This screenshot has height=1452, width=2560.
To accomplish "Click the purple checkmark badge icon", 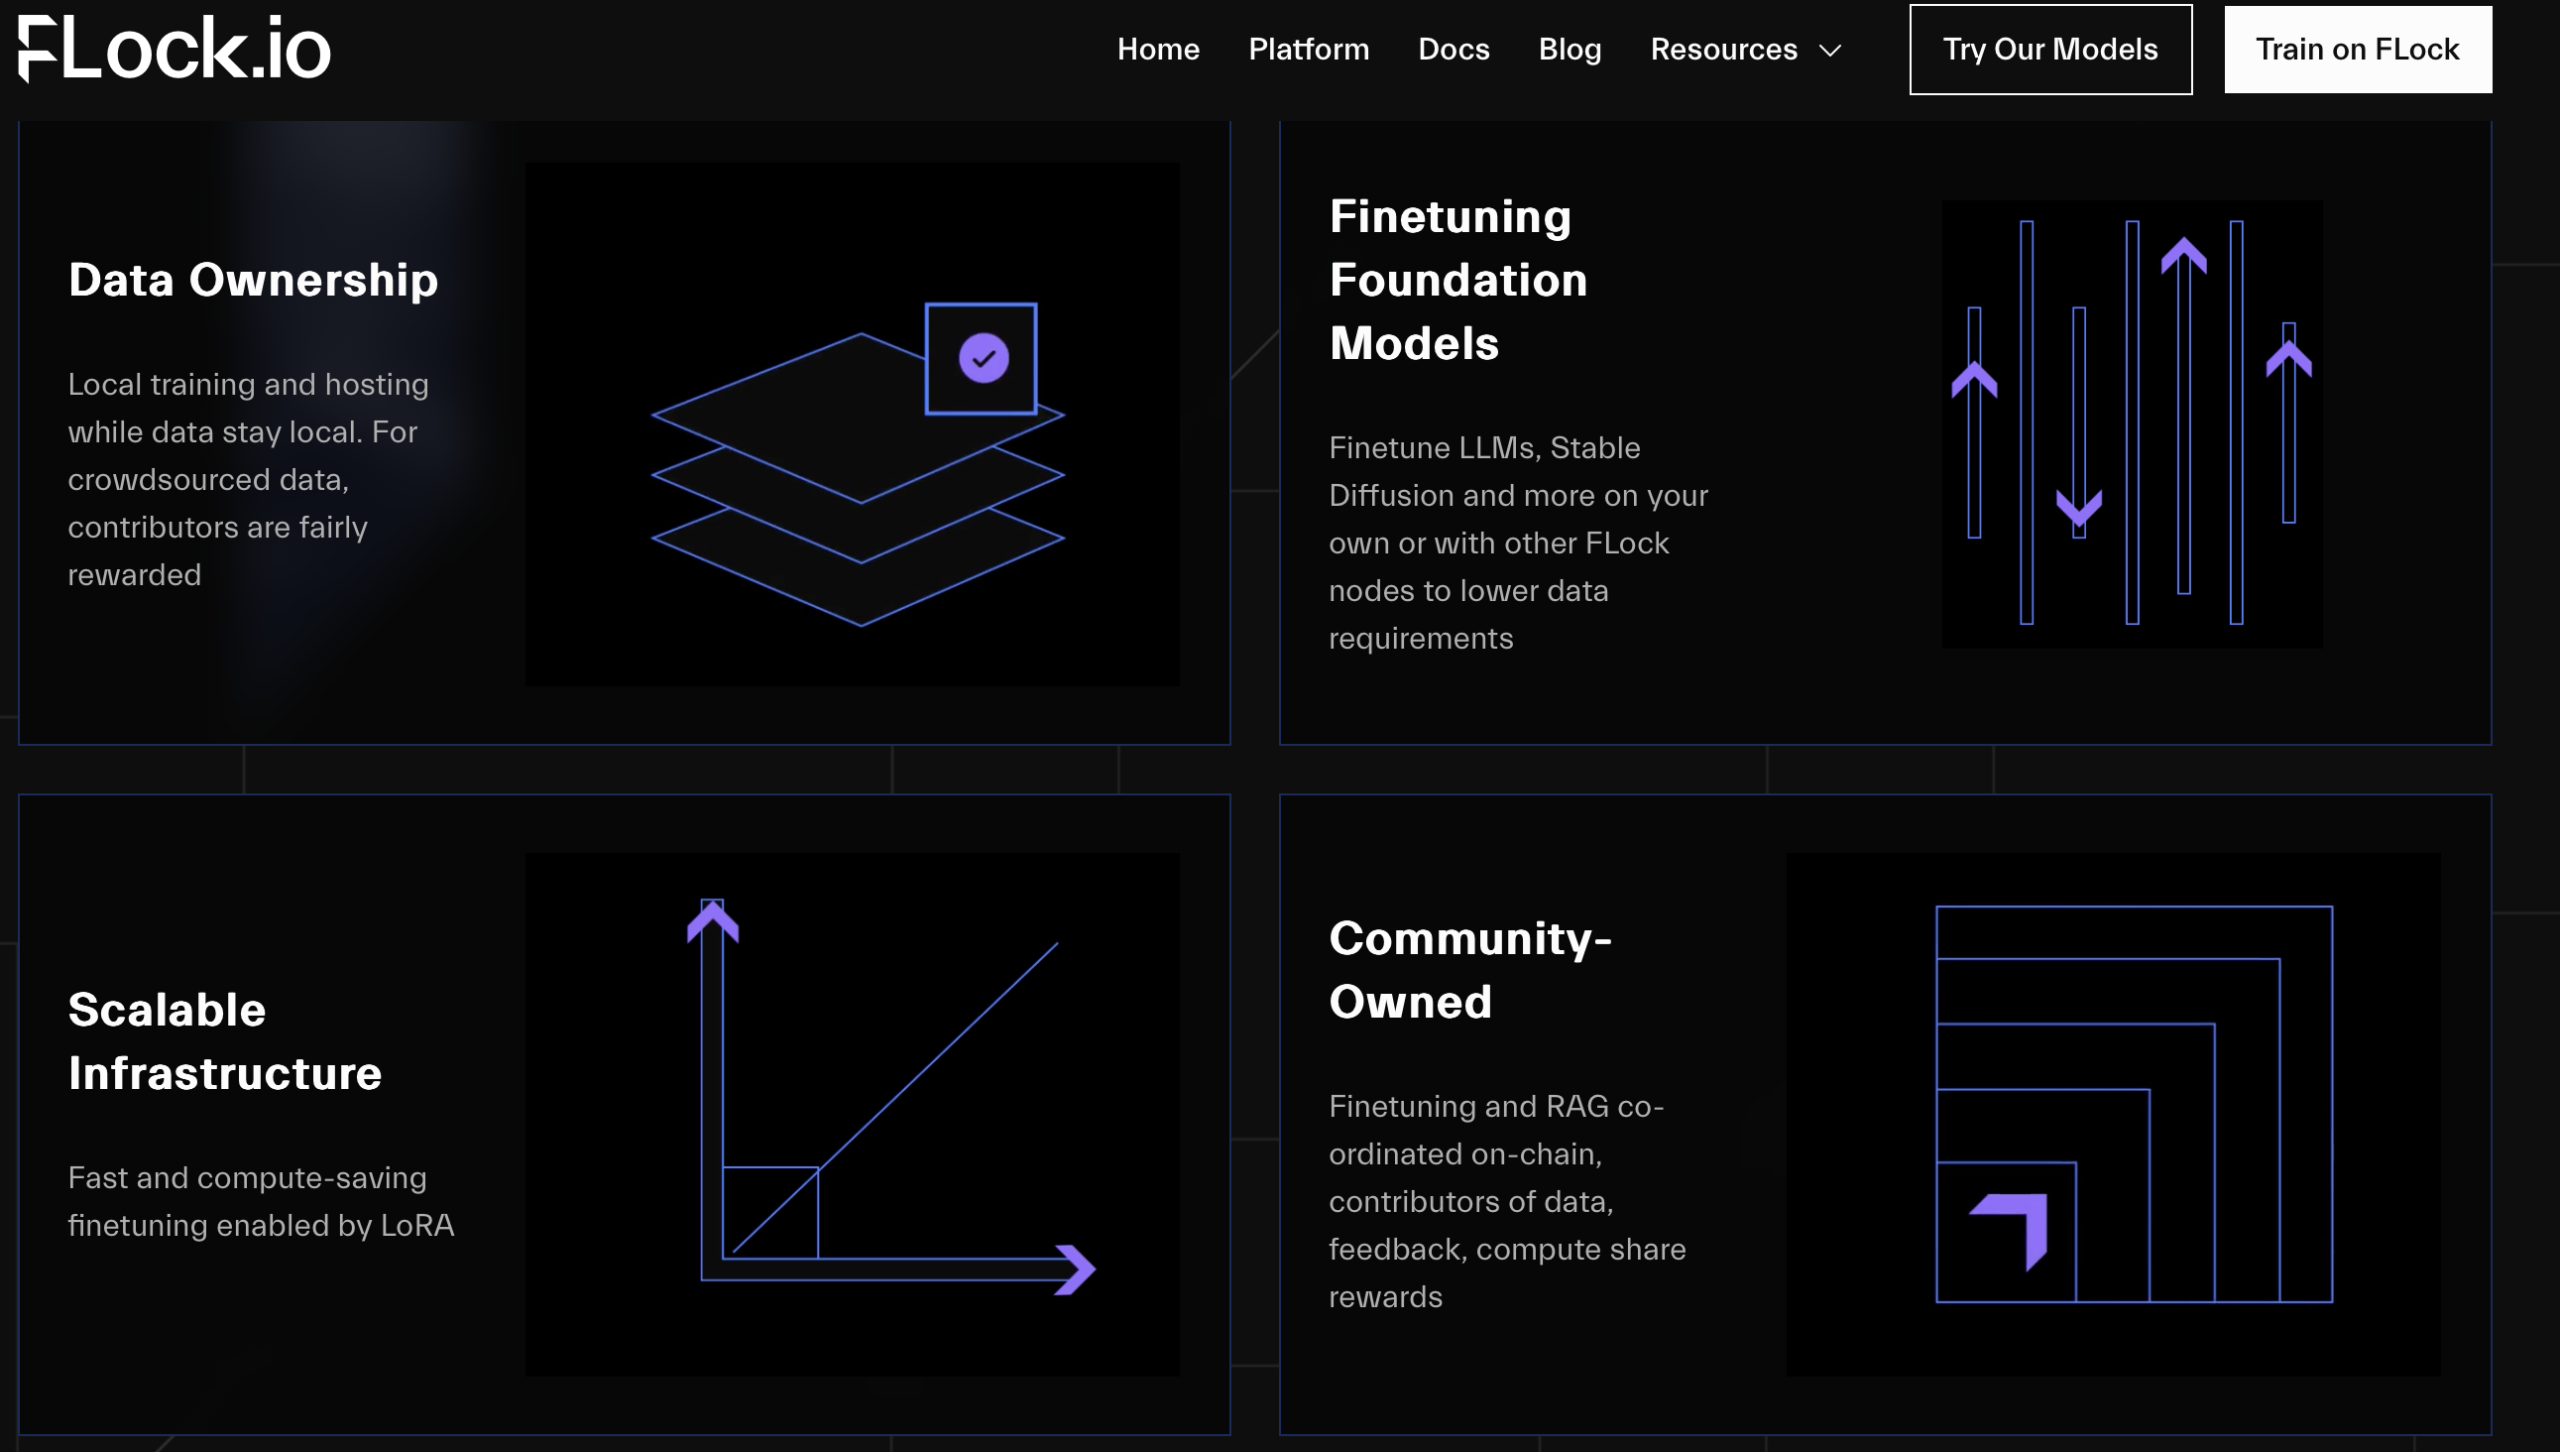I will [x=983, y=358].
